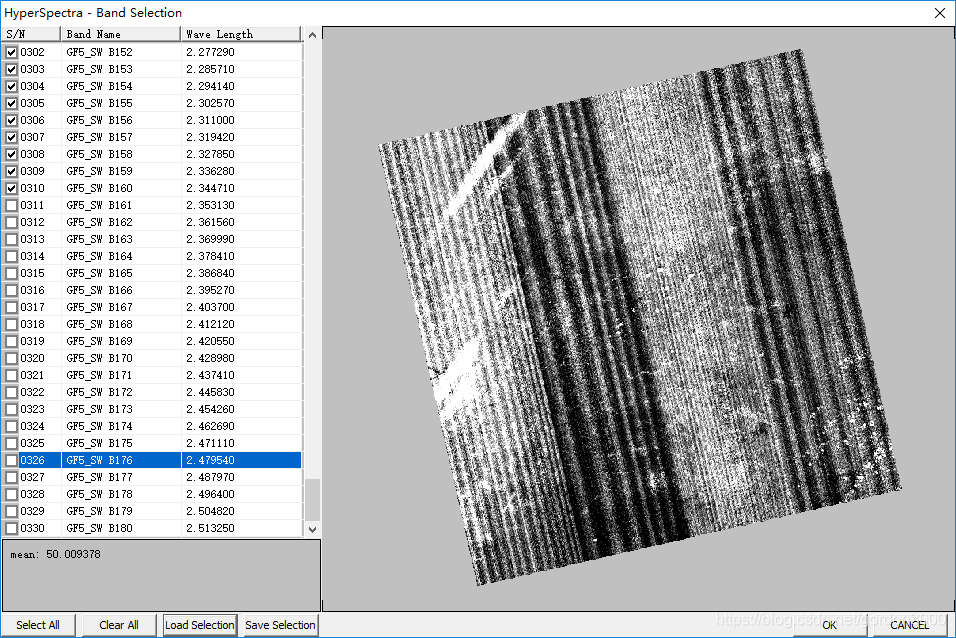The height and width of the screenshot is (638, 956).
Task: Tick the checkbox for band 0316
Action: pyautogui.click(x=11, y=290)
